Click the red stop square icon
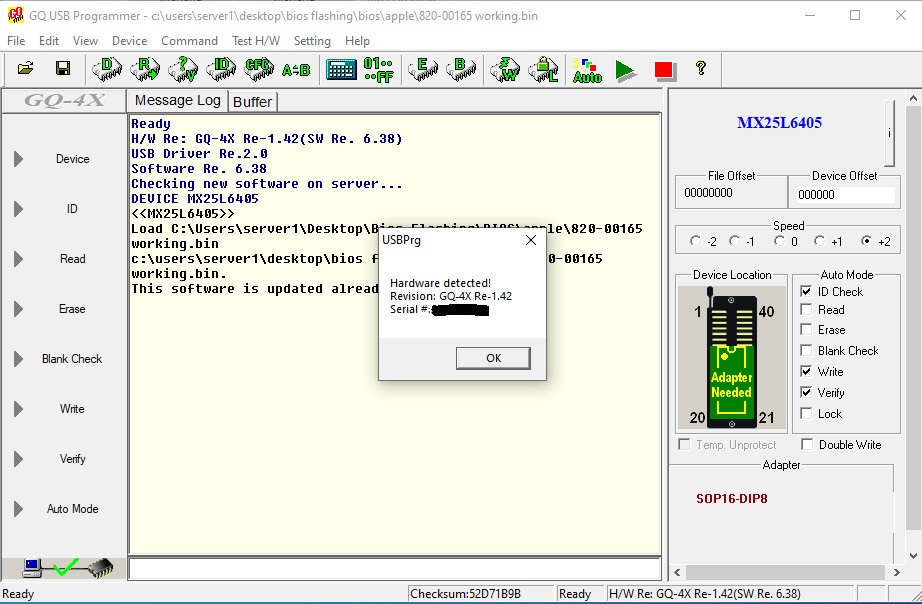922x604 pixels. pyautogui.click(x=664, y=70)
